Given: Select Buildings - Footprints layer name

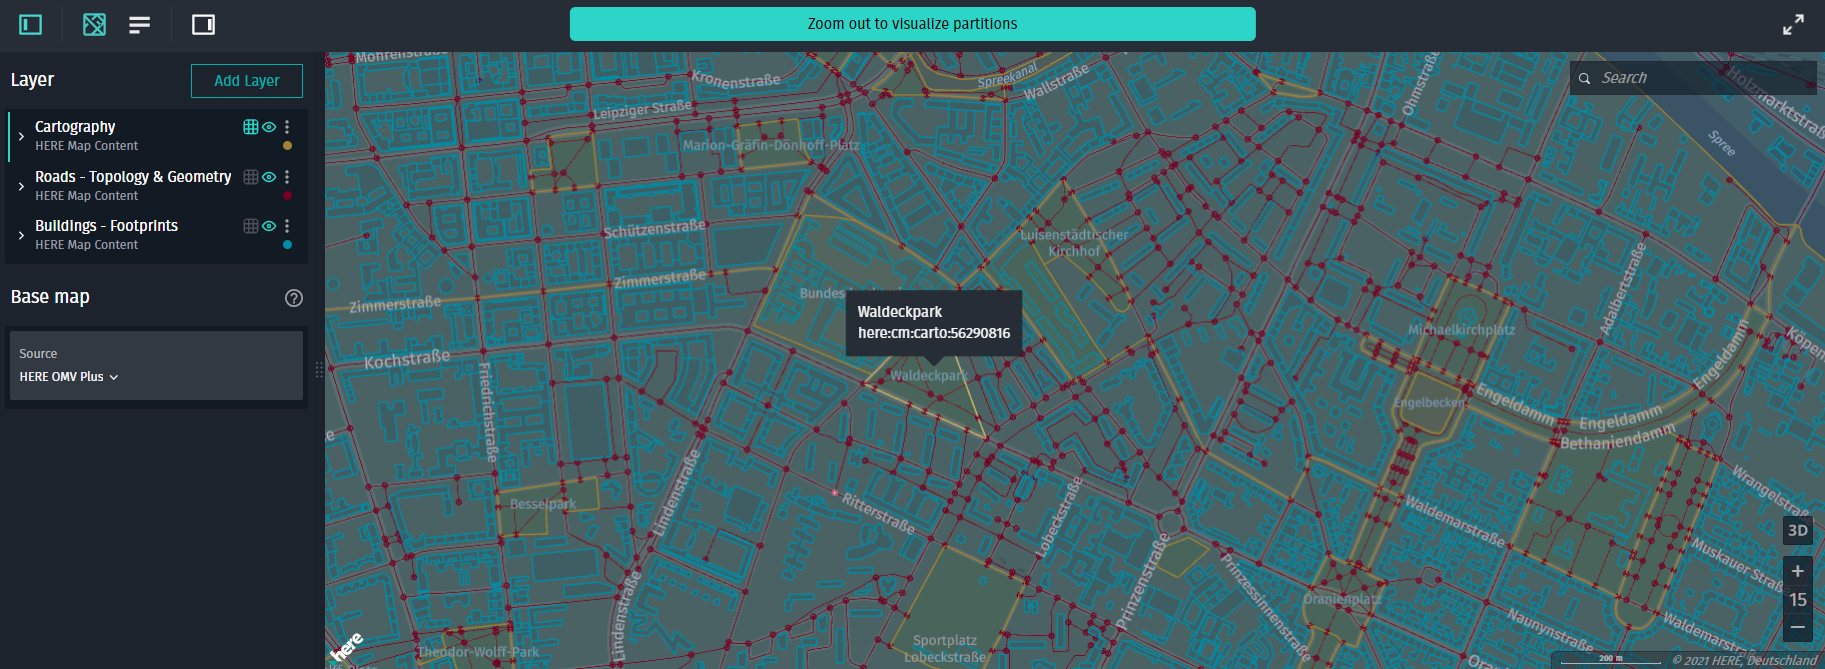Looking at the screenshot, I should click(106, 226).
